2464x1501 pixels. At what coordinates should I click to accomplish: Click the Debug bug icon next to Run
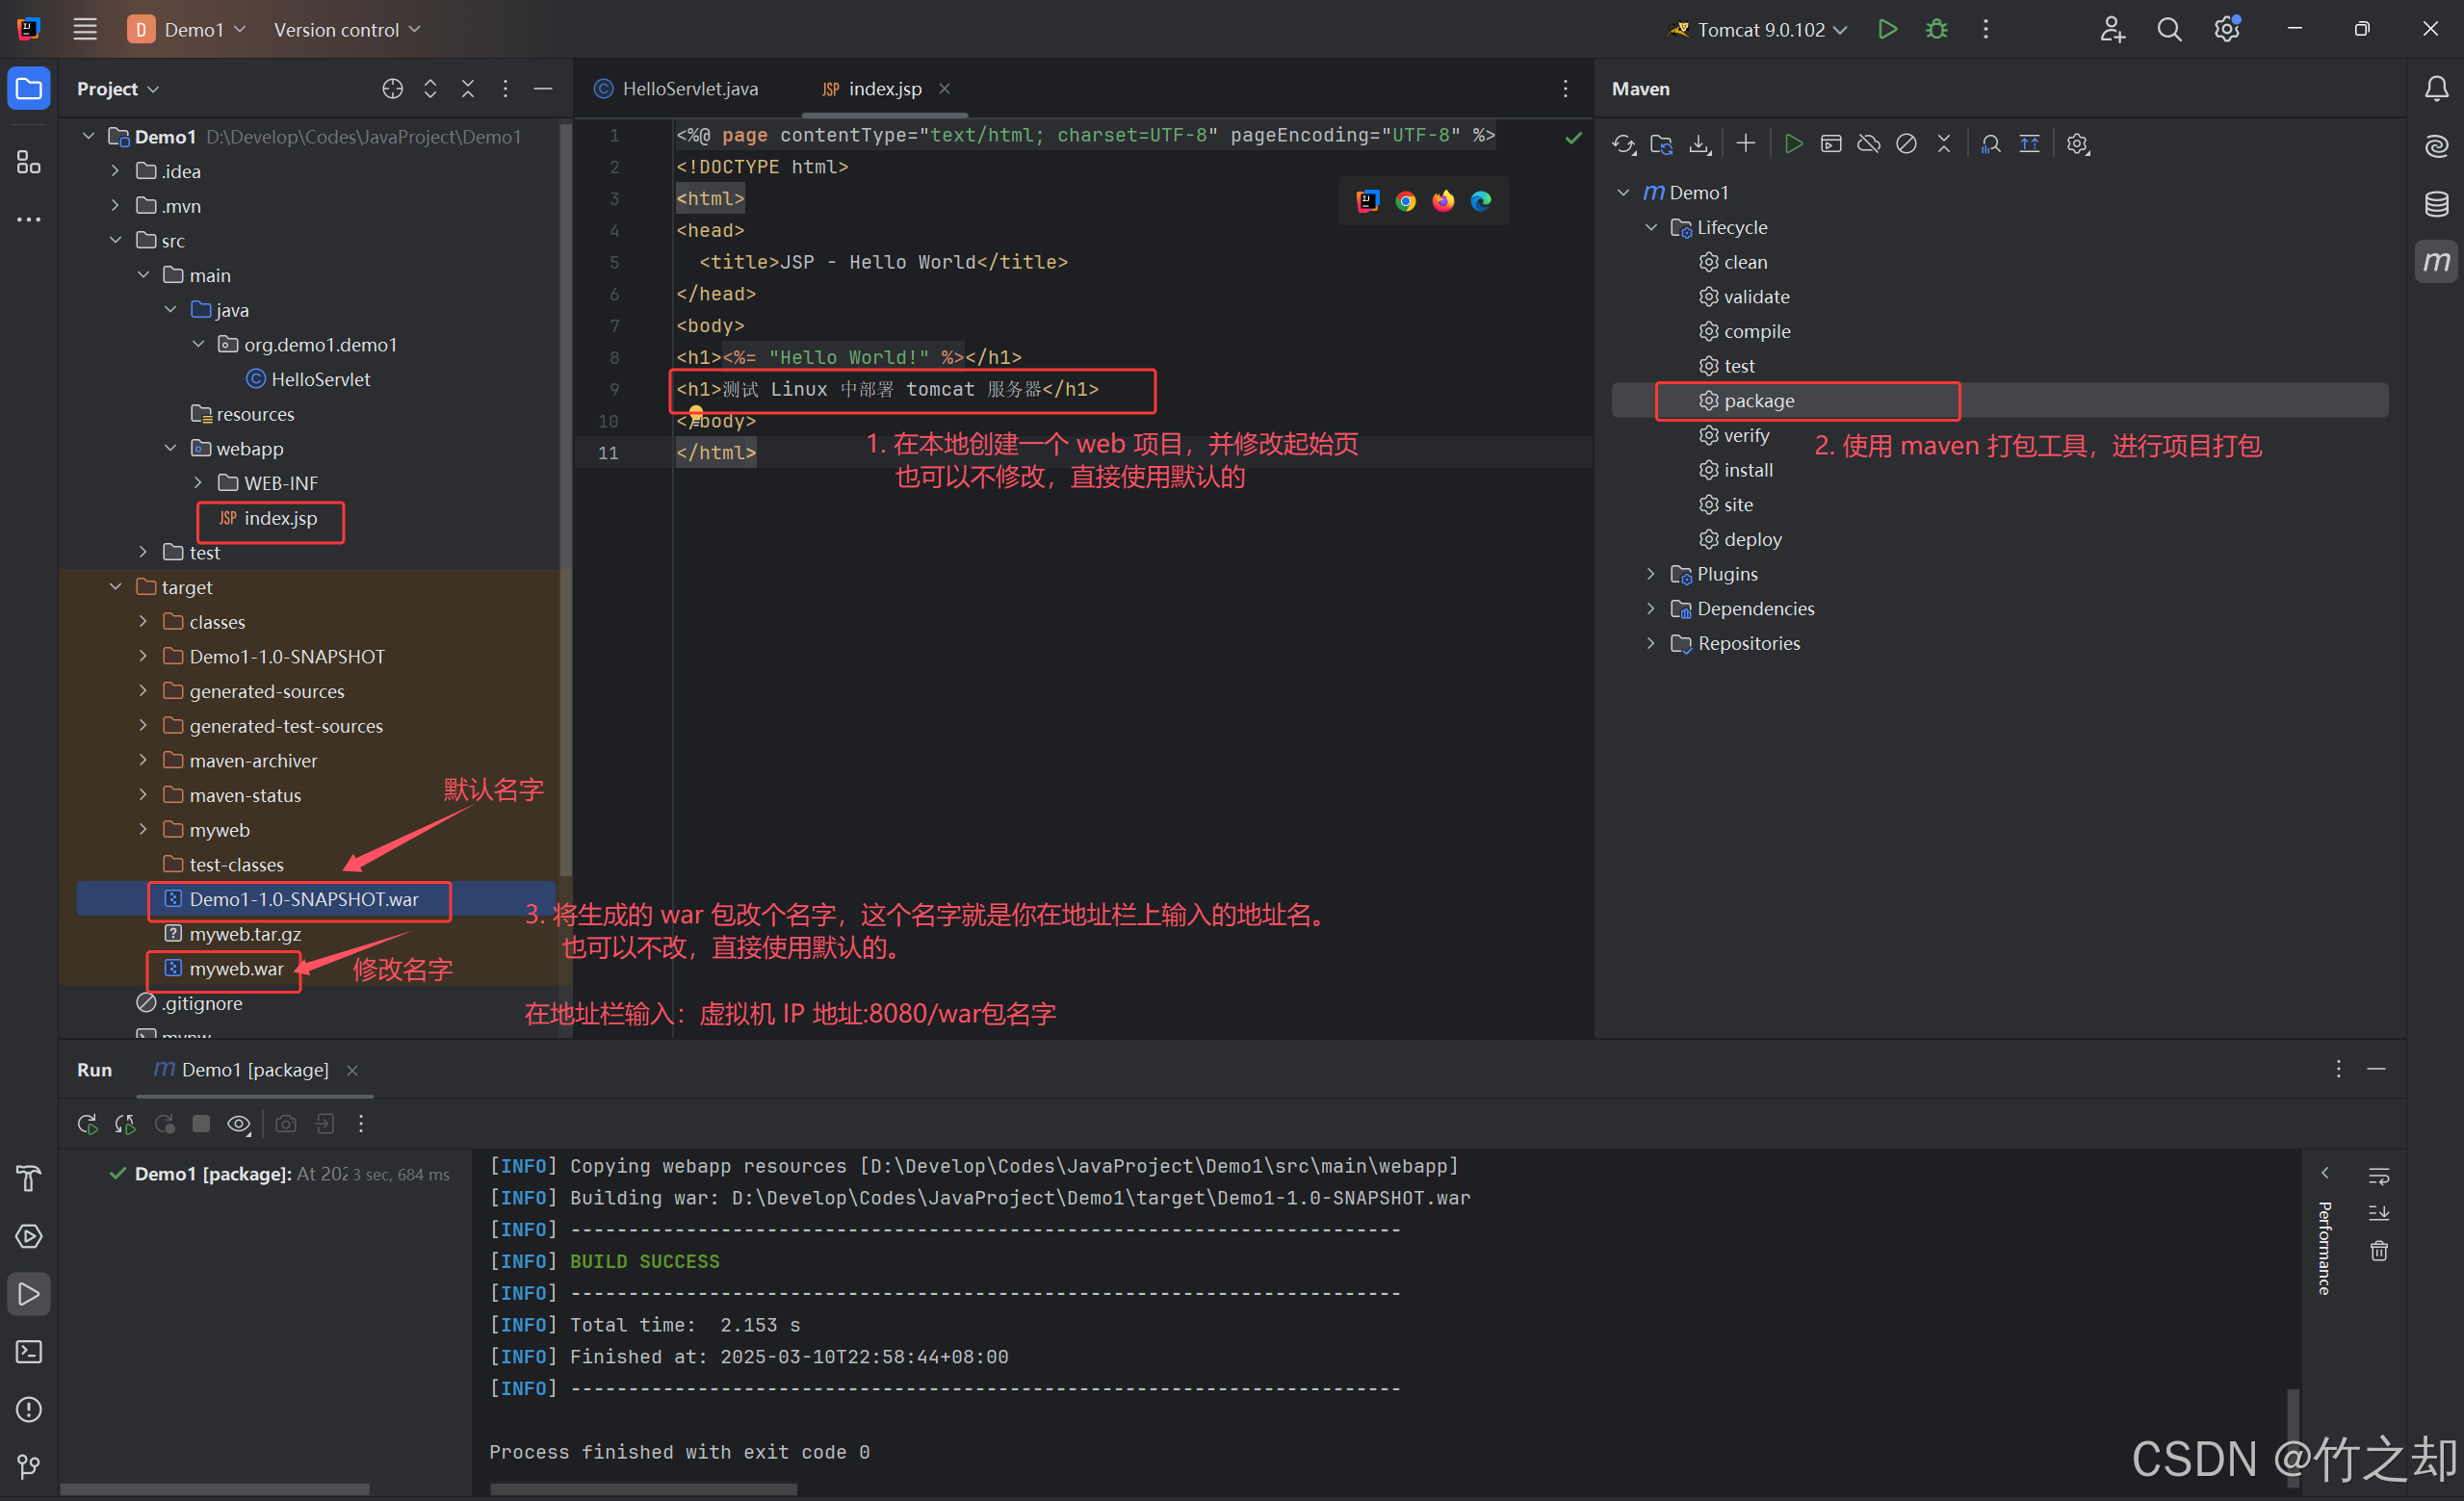(1936, 30)
